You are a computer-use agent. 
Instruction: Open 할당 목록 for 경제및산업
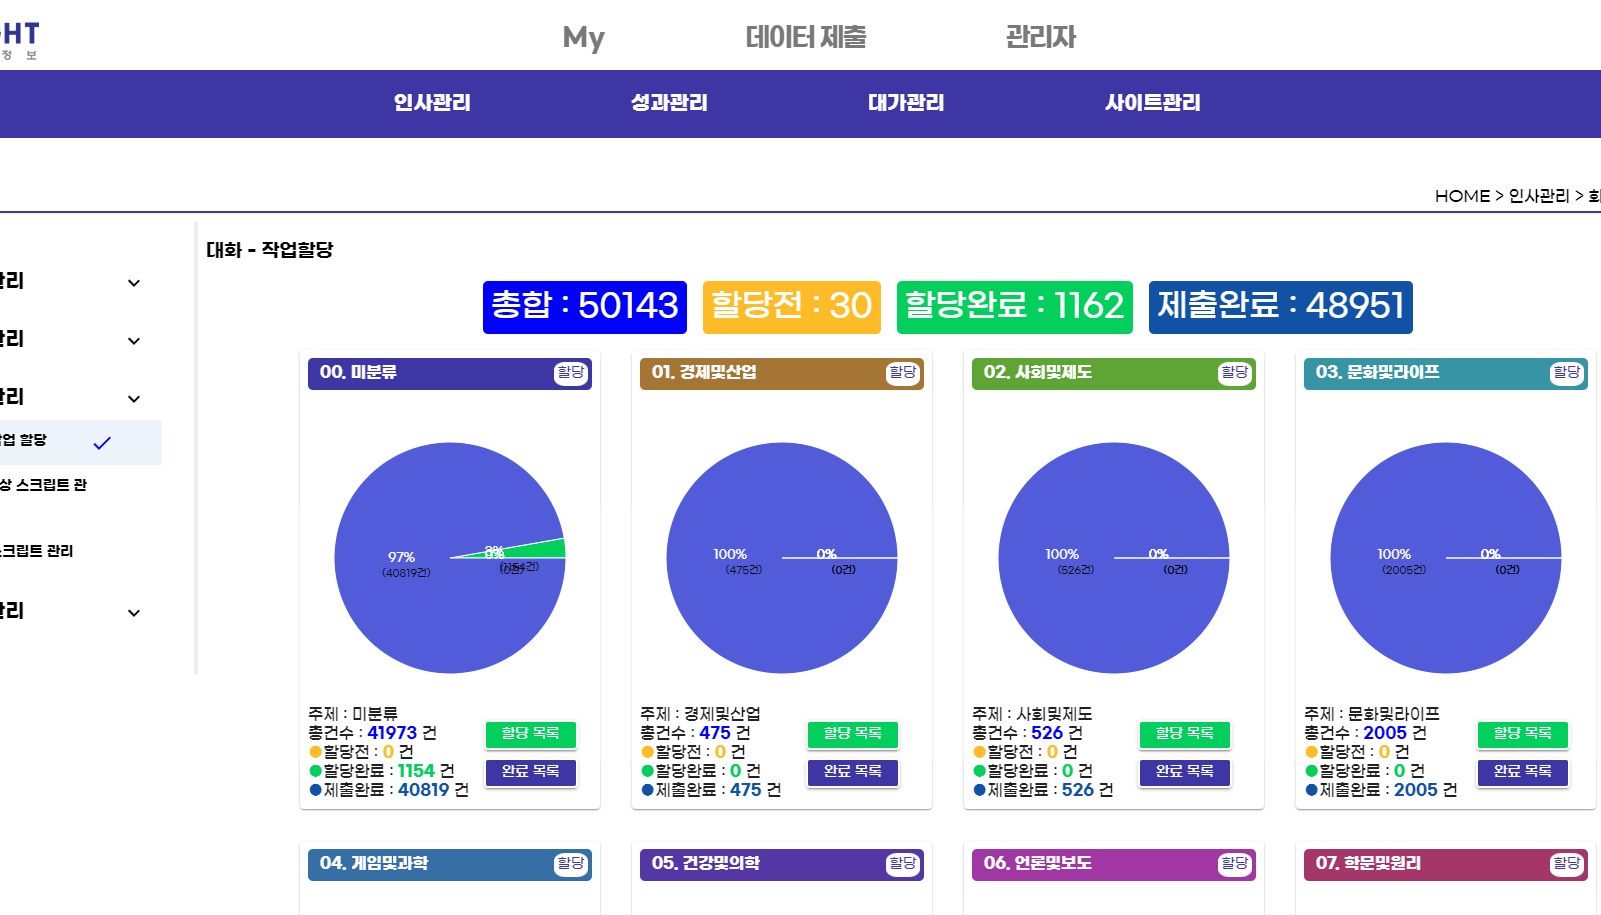click(853, 734)
